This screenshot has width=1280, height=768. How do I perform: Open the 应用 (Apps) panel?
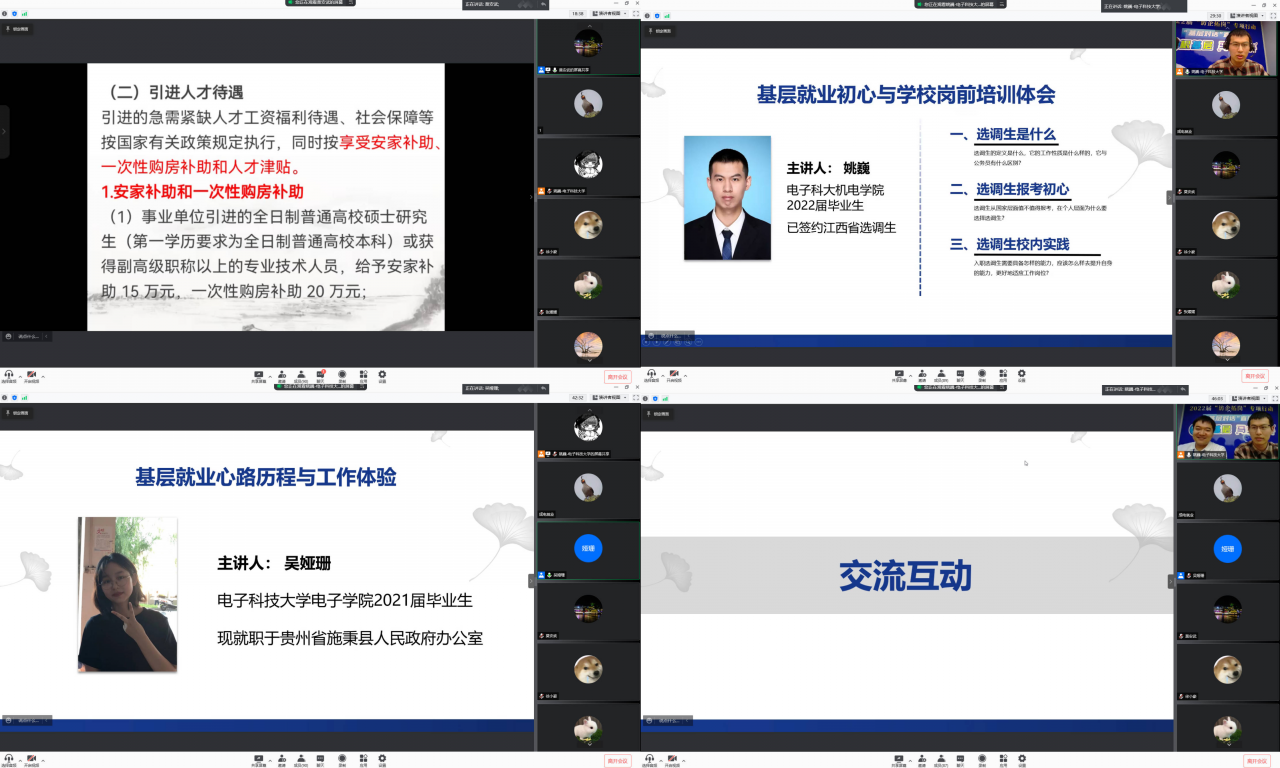[362, 374]
